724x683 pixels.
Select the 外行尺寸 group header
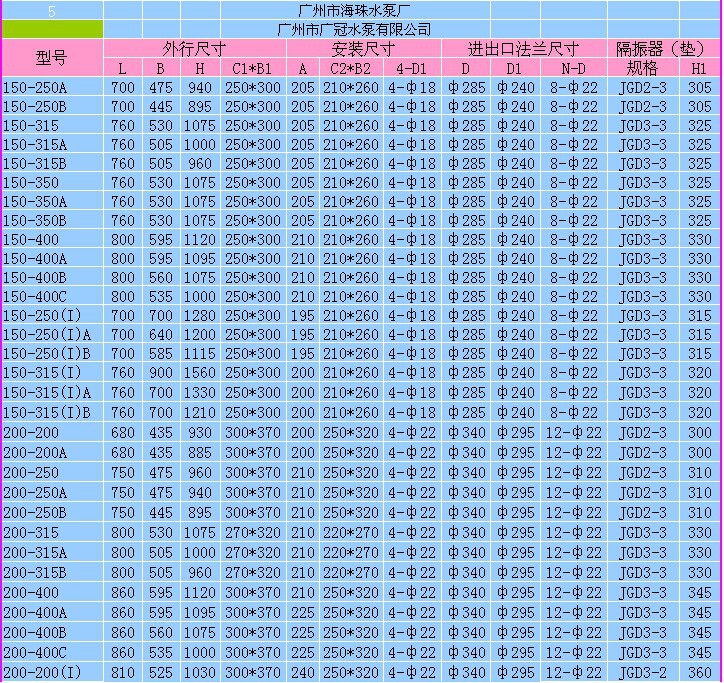194,48
